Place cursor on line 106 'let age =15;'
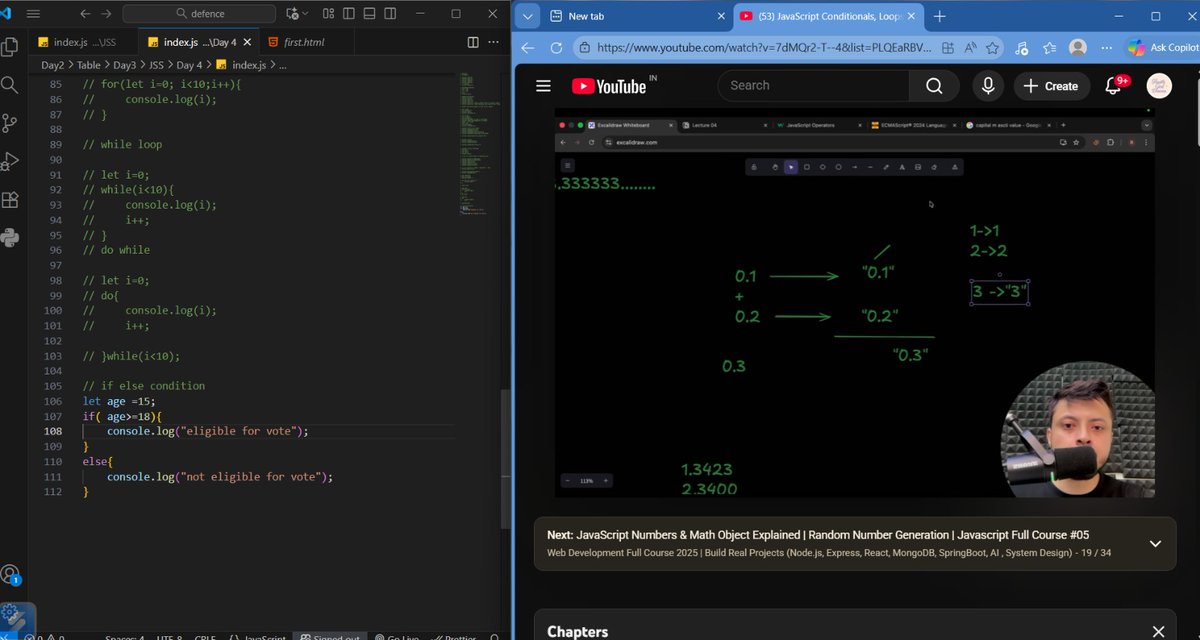This screenshot has width=1200, height=640. click(x=117, y=401)
